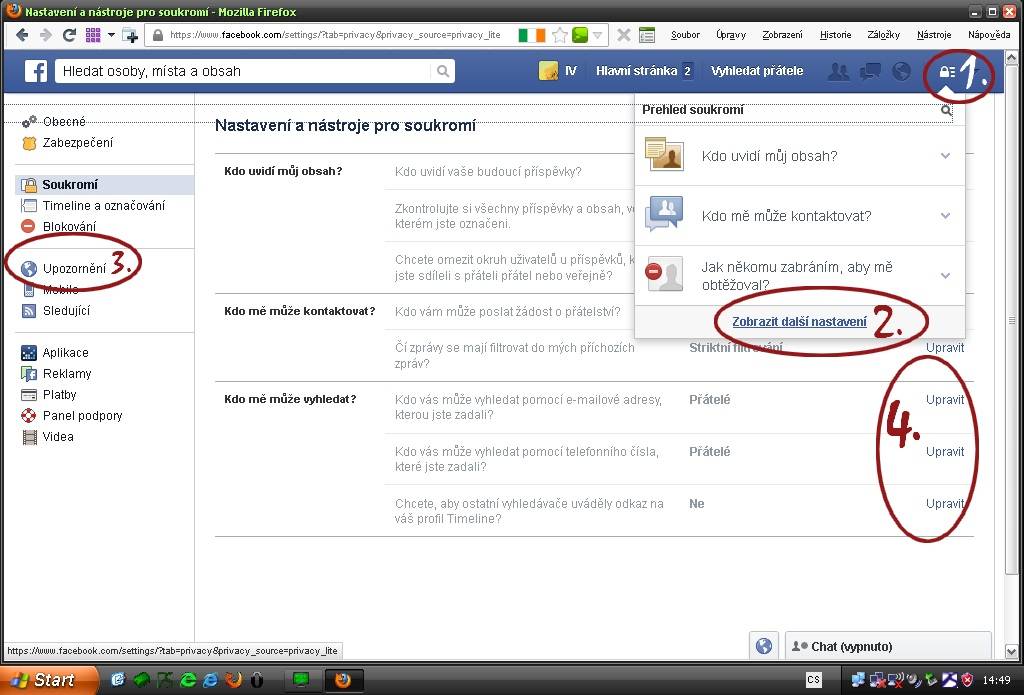Open the Zobrazení menu
This screenshot has height=695, width=1024.
[x=782, y=35]
